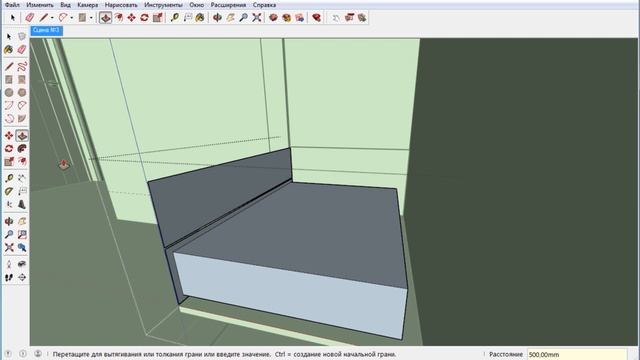Open the 3D Warehouse icon
640x360 pixels.
[273, 18]
